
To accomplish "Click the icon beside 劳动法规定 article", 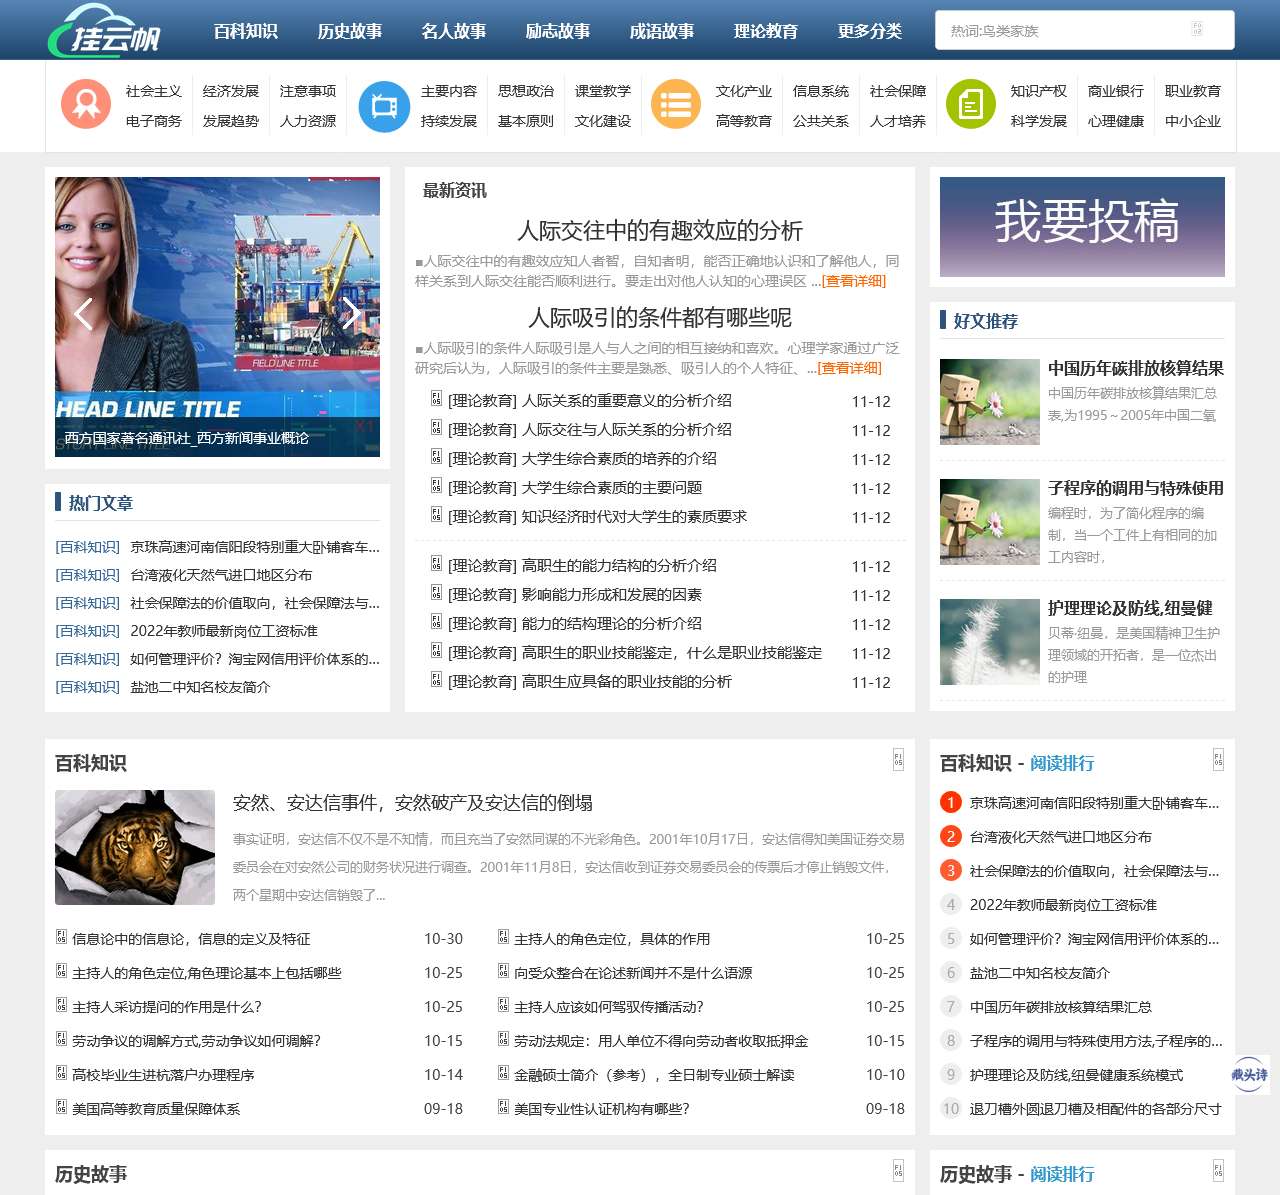I will click(503, 1039).
